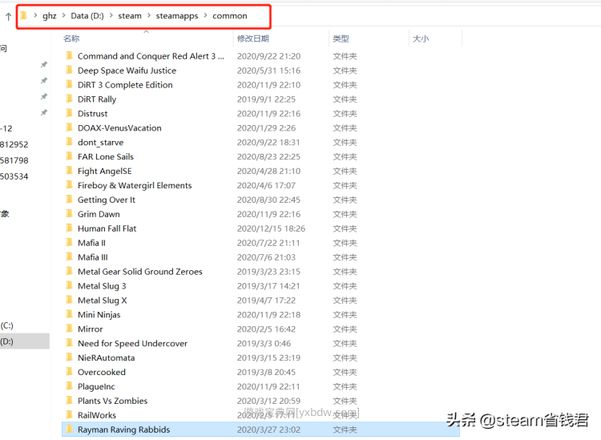Image resolution: width=601 pixels, height=440 pixels.
Task: Select Metal Slug X folder
Action: pos(102,300)
